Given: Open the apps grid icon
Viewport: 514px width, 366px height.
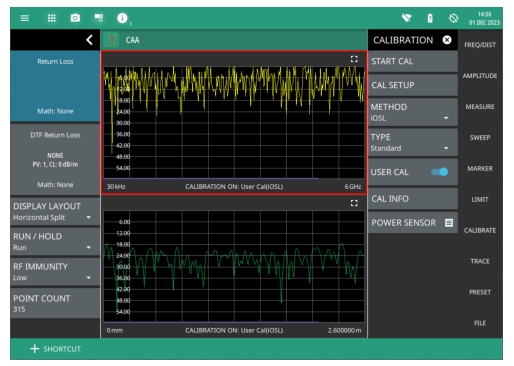Looking at the screenshot, I should click(52, 18).
